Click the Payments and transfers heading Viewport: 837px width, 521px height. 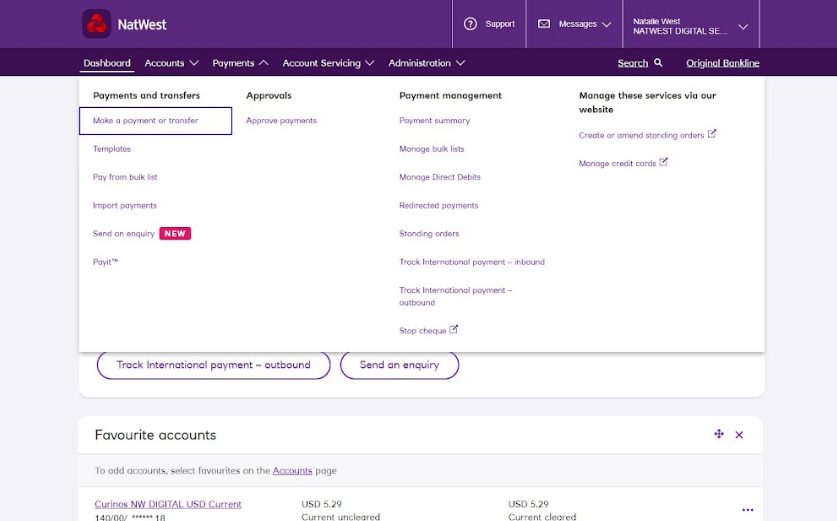146,96
